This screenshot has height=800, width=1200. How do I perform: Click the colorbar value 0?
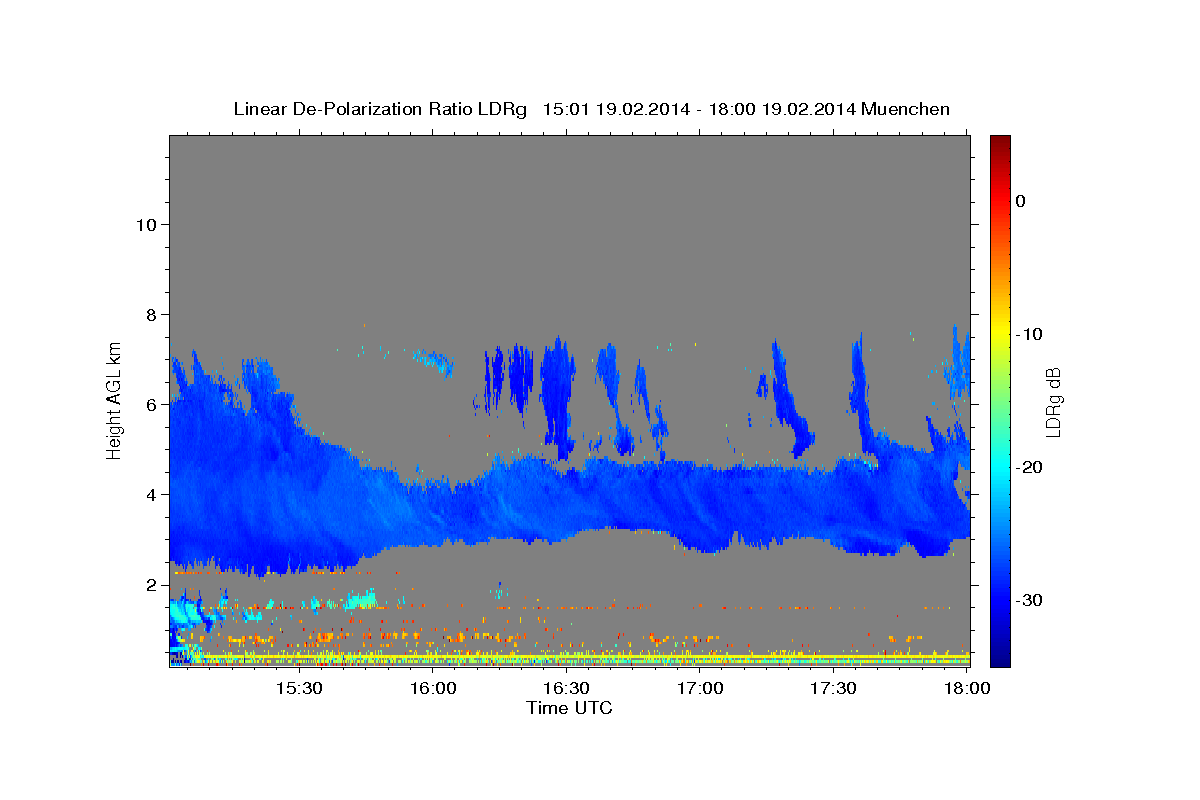(x=1021, y=201)
